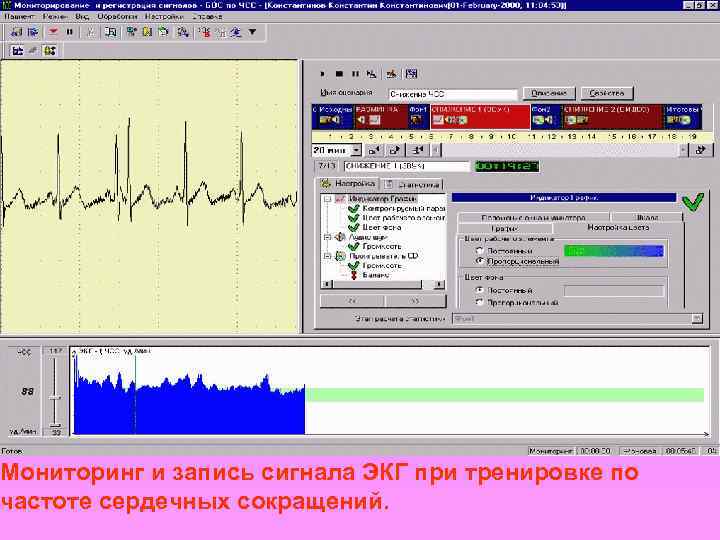Image resolution: width=720 pixels, height=540 pixels.
Task: Switch to the Настройка tab
Action: pos(348,184)
